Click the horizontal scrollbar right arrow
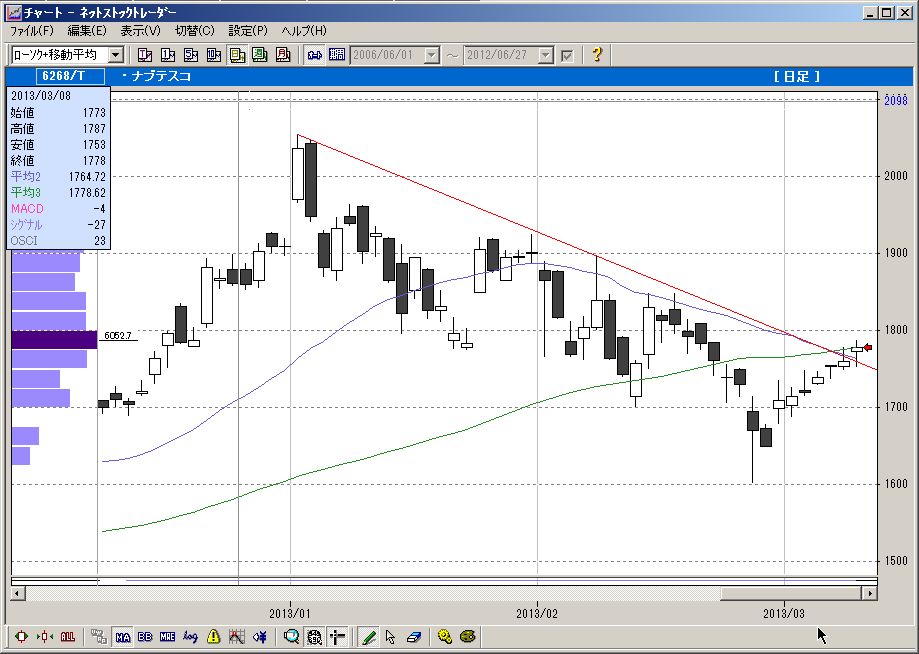Viewport: 919px width, 654px height. (870, 593)
